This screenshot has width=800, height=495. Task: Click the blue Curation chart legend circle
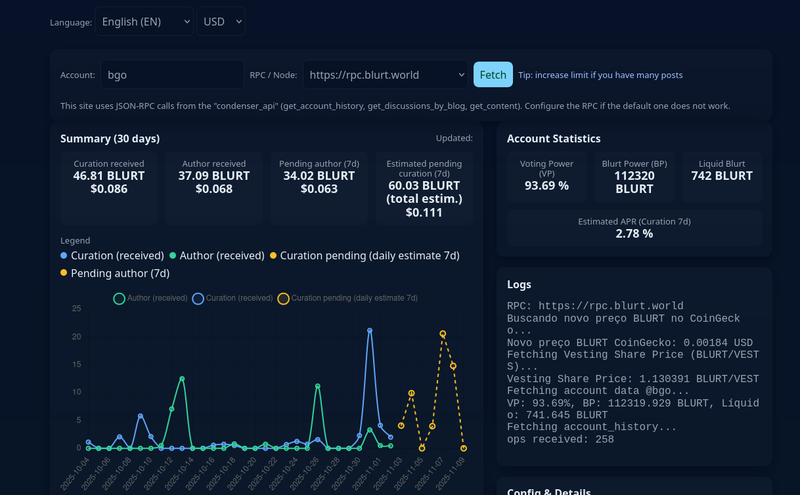pyautogui.click(x=198, y=298)
